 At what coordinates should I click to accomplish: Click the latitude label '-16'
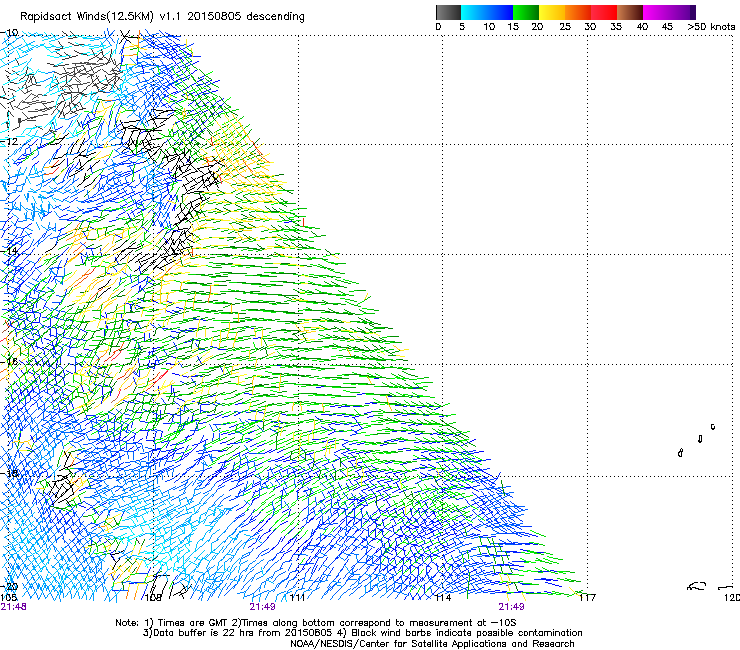(9, 362)
